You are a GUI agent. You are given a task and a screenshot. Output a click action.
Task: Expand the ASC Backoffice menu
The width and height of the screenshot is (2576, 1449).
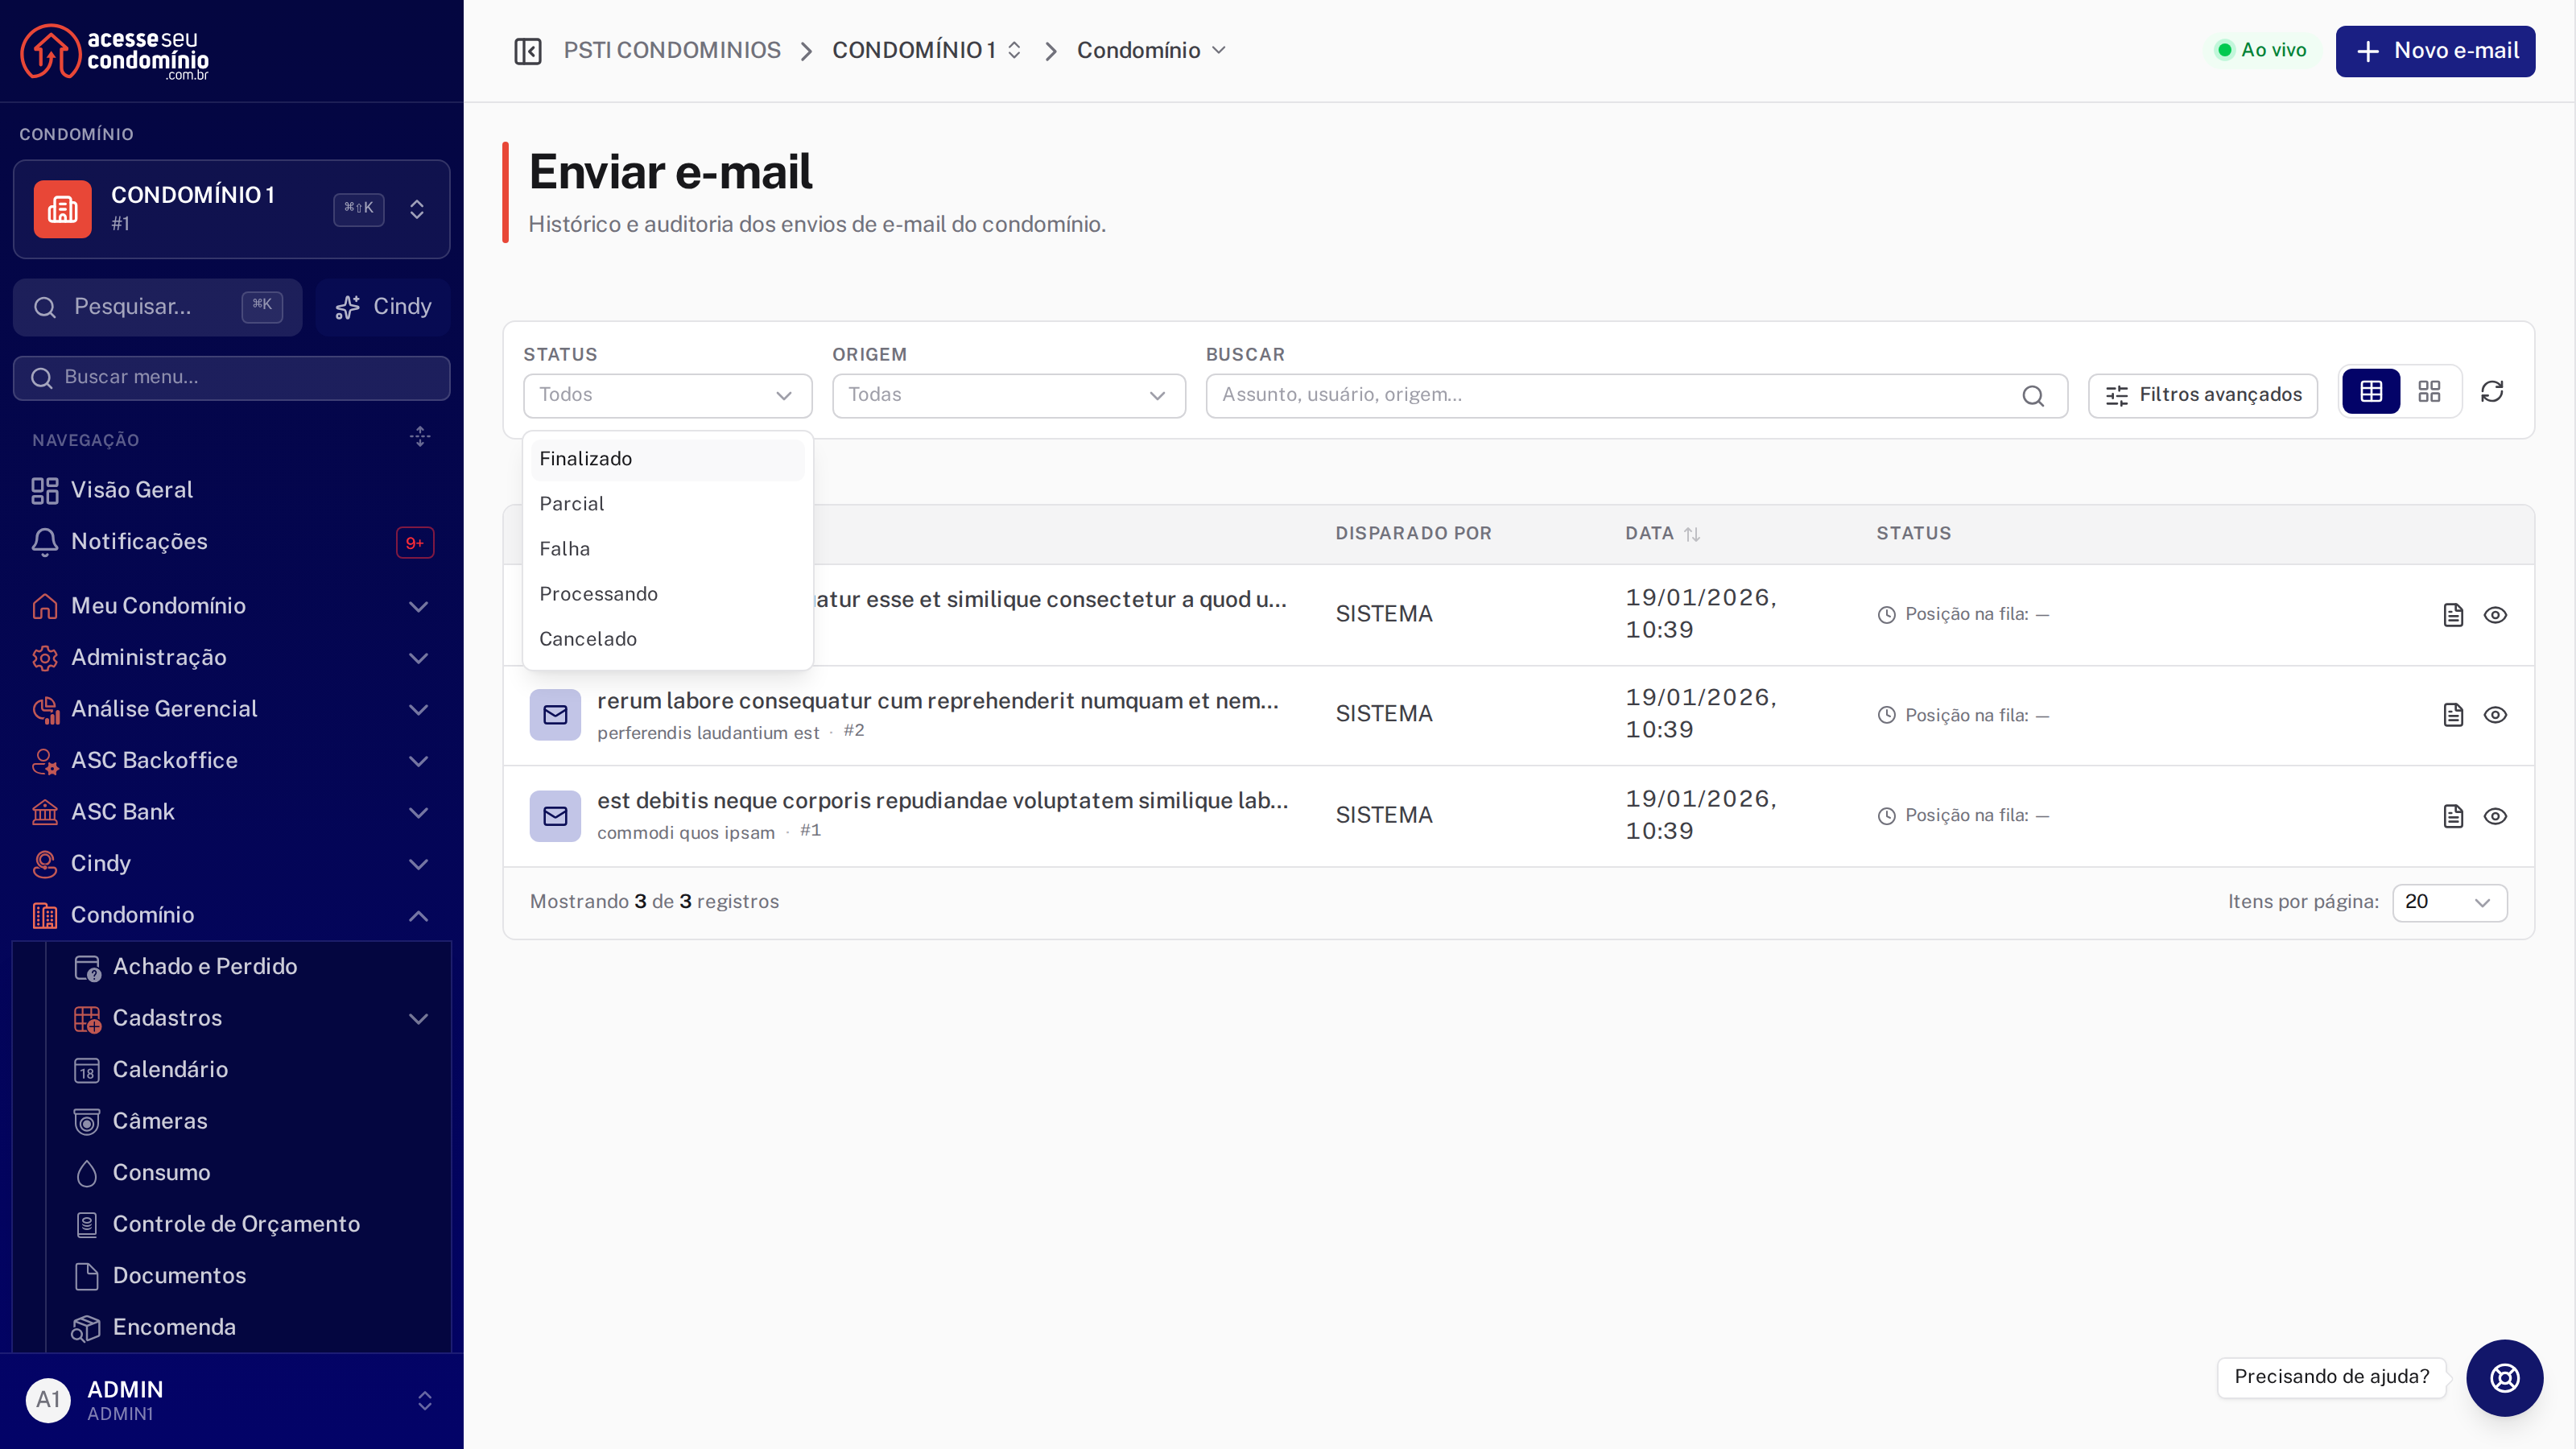(x=231, y=760)
